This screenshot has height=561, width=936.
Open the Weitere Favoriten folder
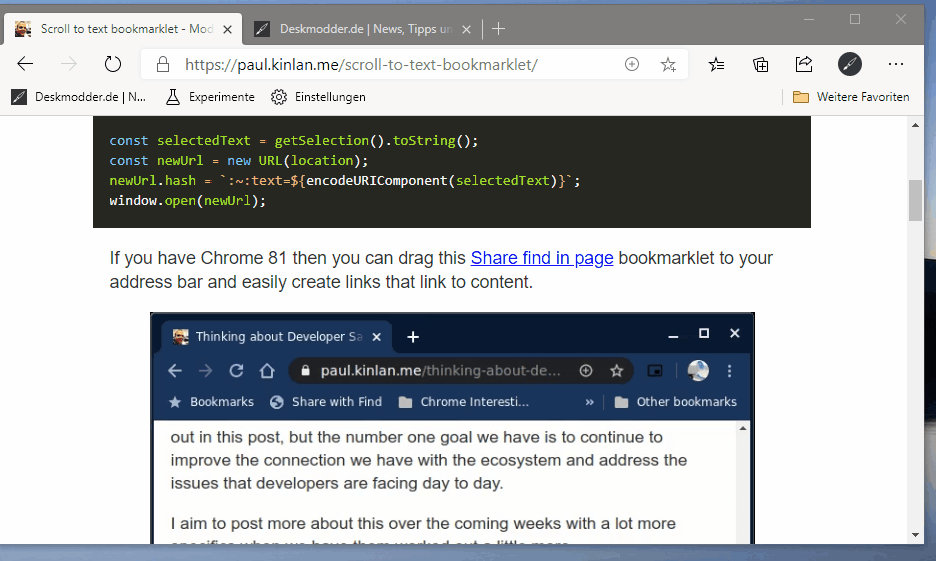coord(851,97)
